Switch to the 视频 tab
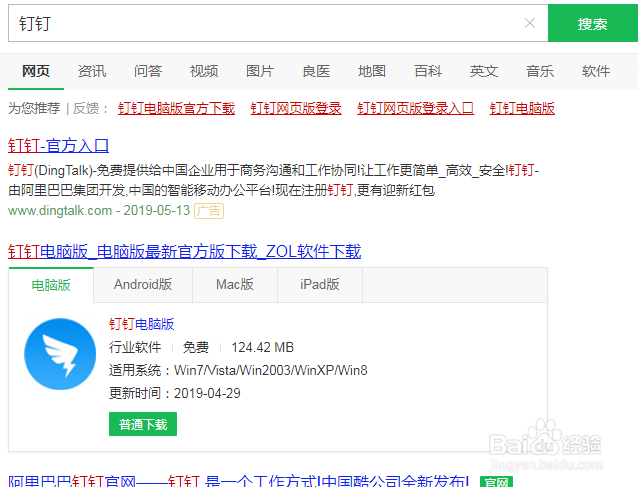 pos(204,71)
